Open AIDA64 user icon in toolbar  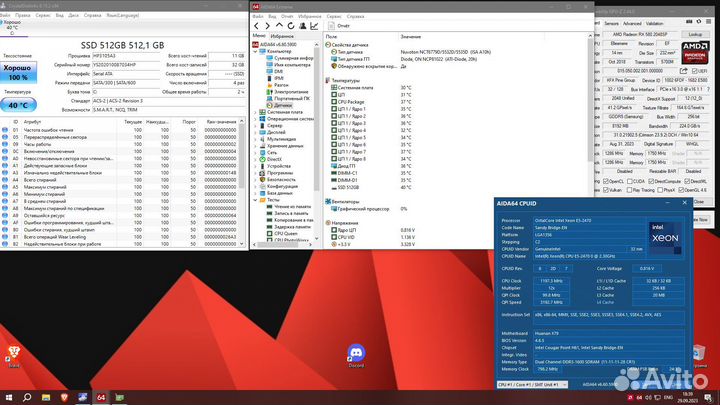pyautogui.click(x=303, y=26)
